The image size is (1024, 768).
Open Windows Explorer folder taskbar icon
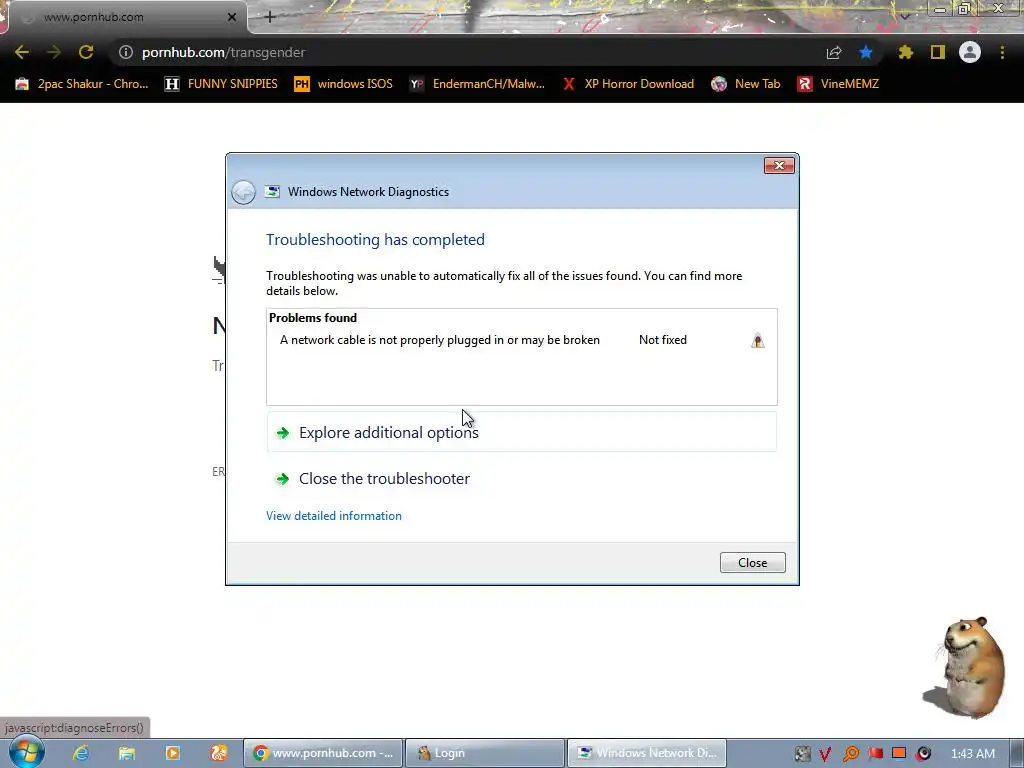(127, 753)
